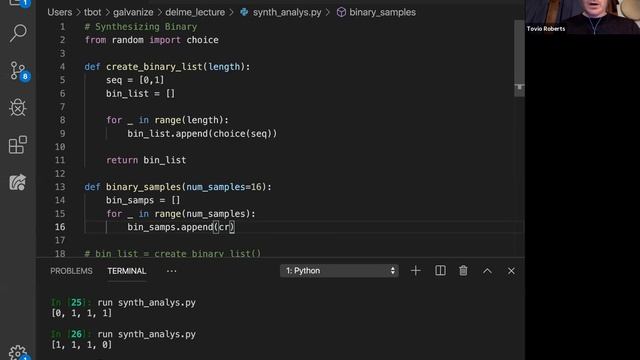
Task: Kill terminal with trash icon
Action: tap(463, 271)
